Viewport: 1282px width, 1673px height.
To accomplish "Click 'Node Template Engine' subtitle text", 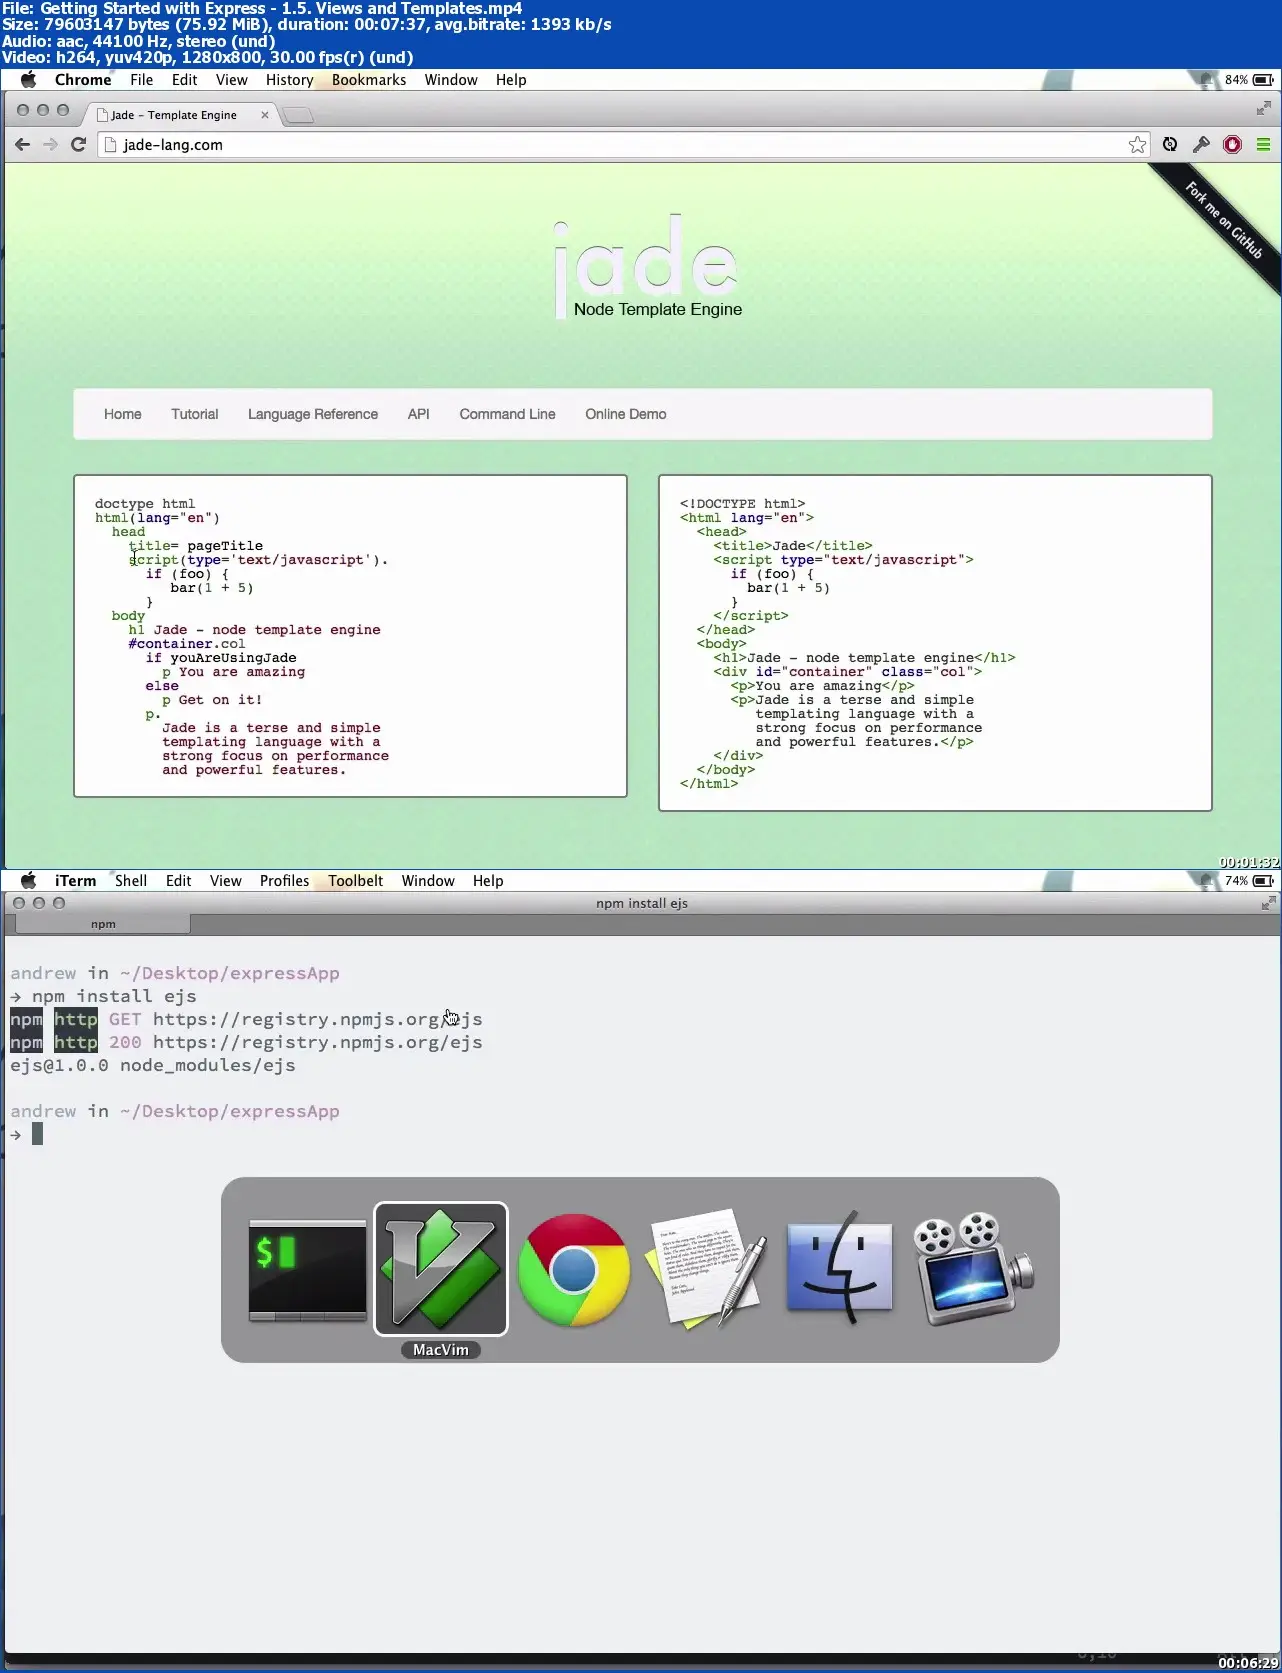I will [658, 310].
